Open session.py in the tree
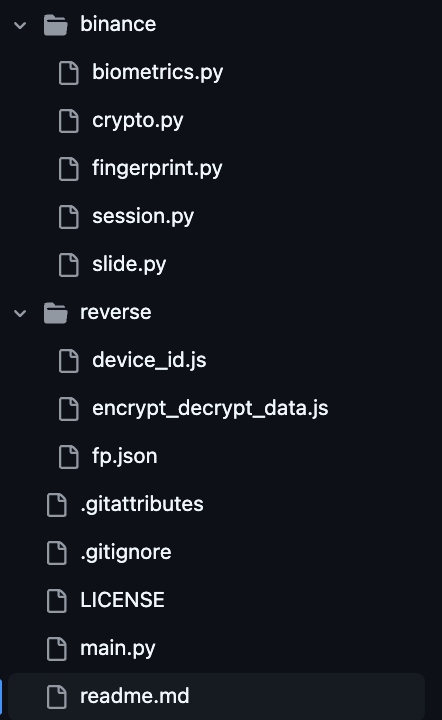This screenshot has width=442, height=720. pyautogui.click(x=143, y=216)
